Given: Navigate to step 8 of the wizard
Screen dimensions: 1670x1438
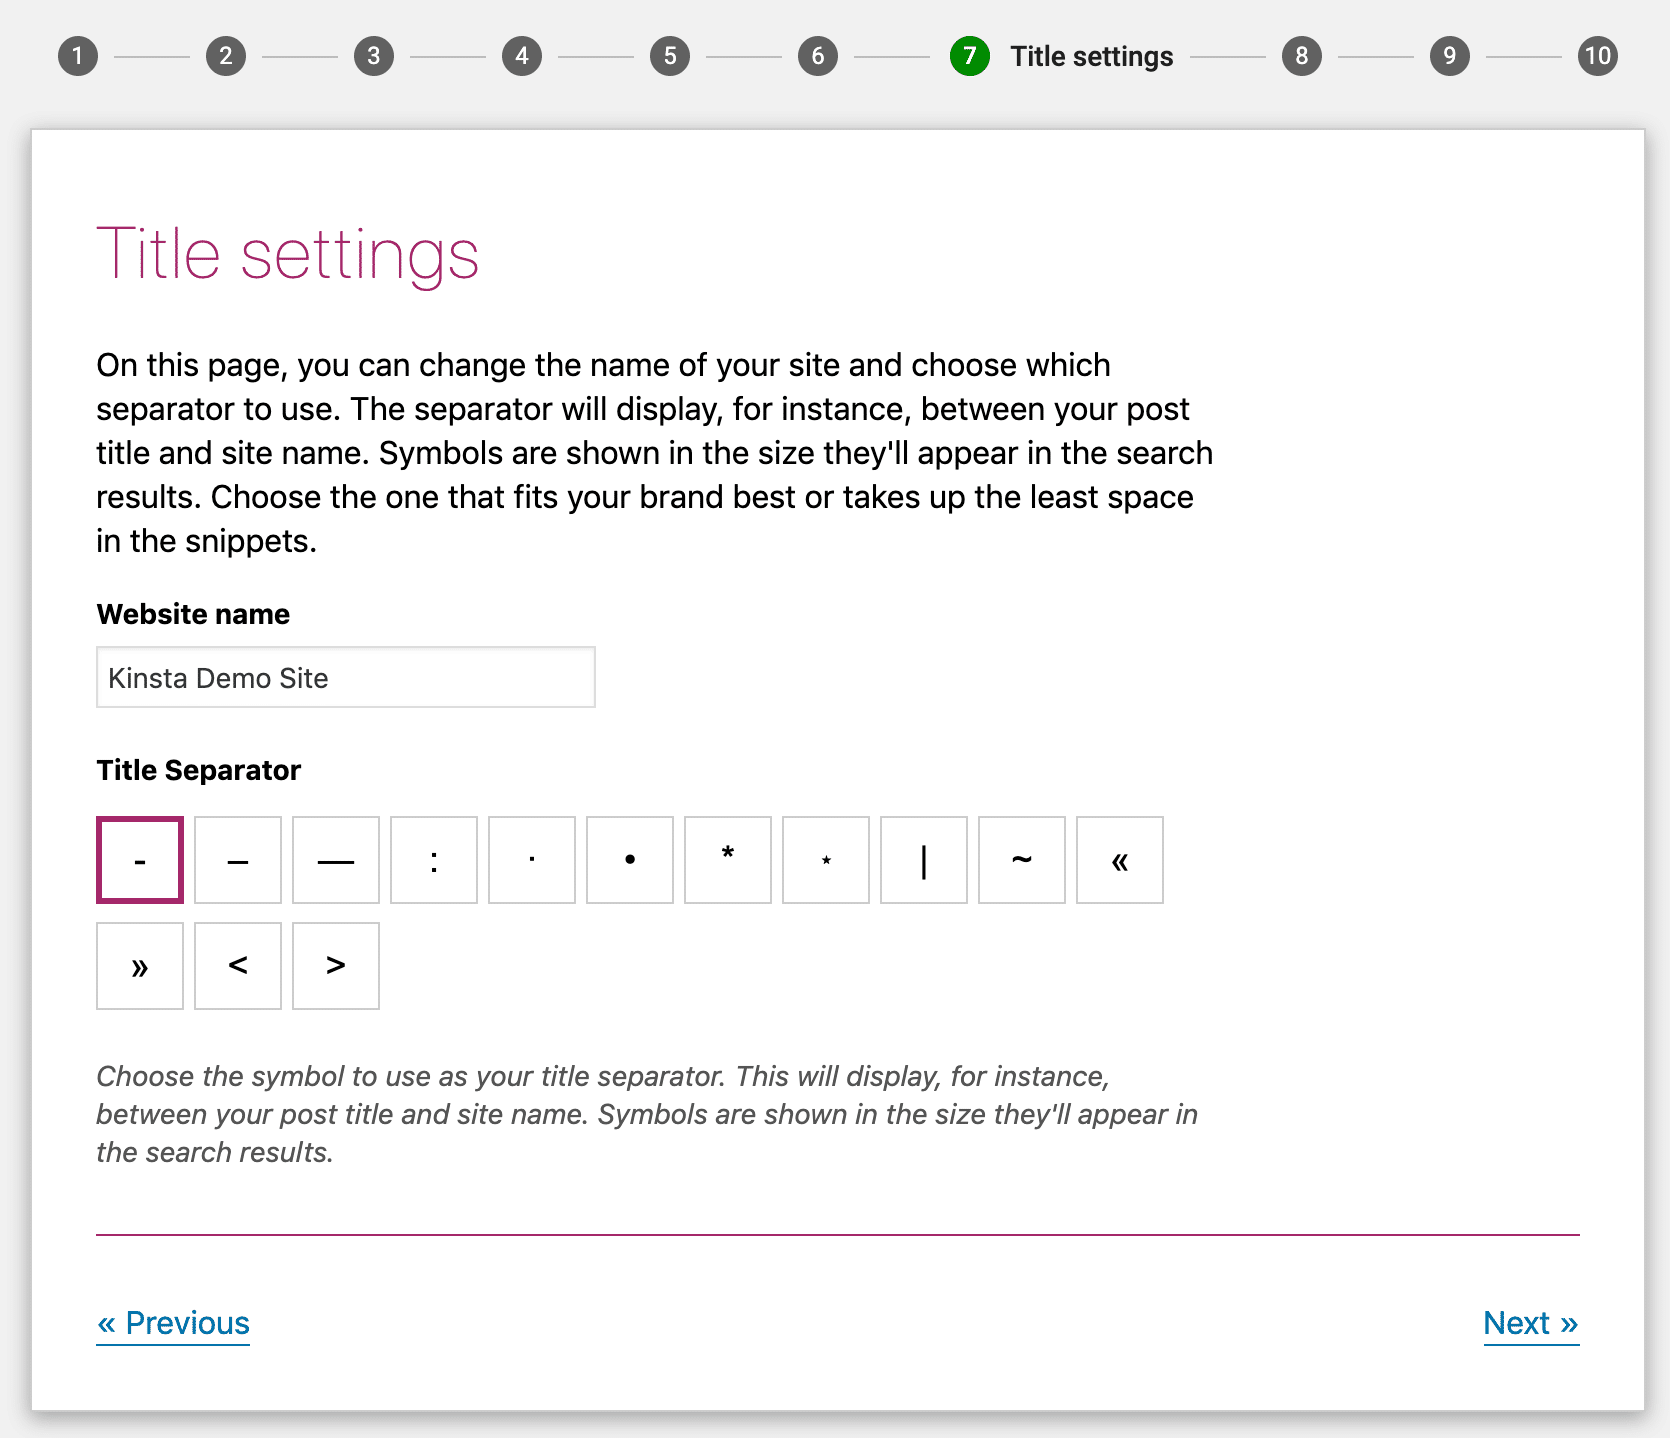Looking at the screenshot, I should 1302,56.
